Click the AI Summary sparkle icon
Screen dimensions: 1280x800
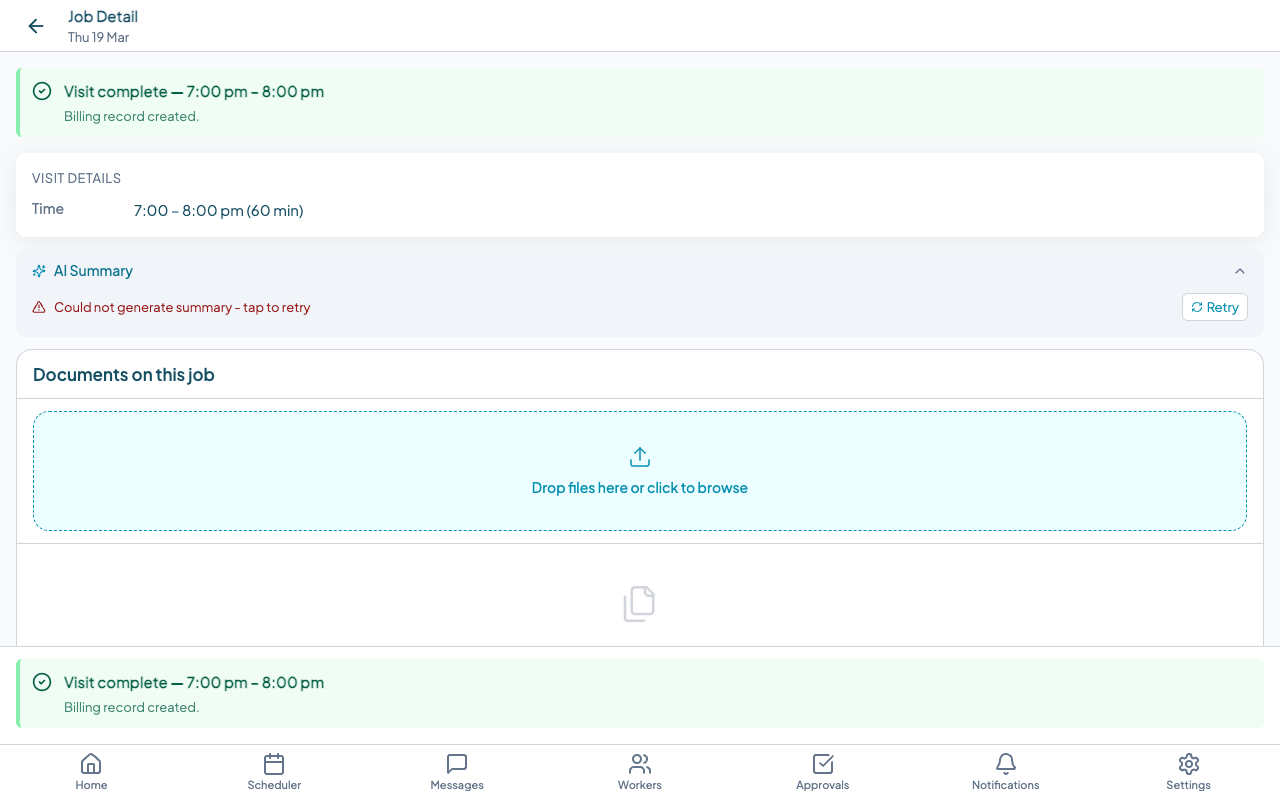(39, 271)
